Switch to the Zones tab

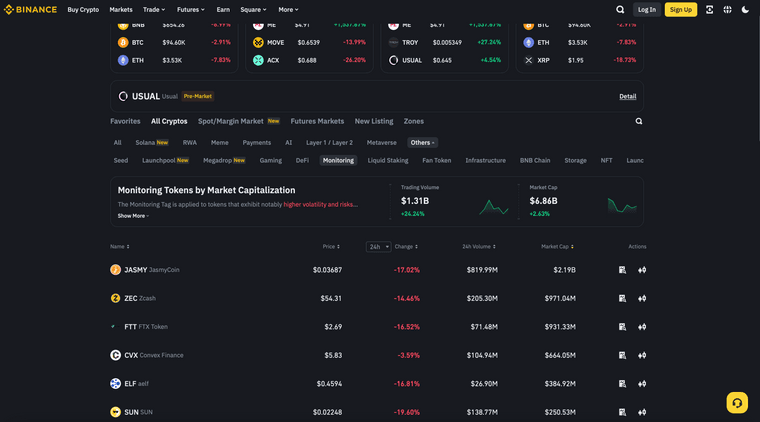(x=413, y=121)
